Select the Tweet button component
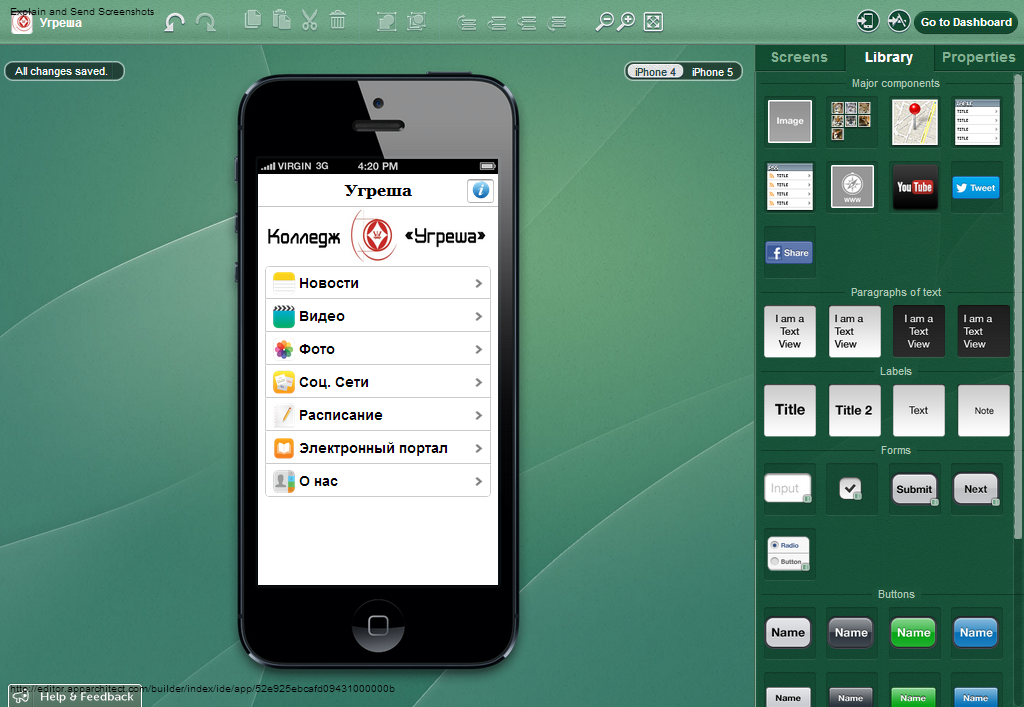Image resolution: width=1024 pixels, height=707 pixels. [x=976, y=188]
